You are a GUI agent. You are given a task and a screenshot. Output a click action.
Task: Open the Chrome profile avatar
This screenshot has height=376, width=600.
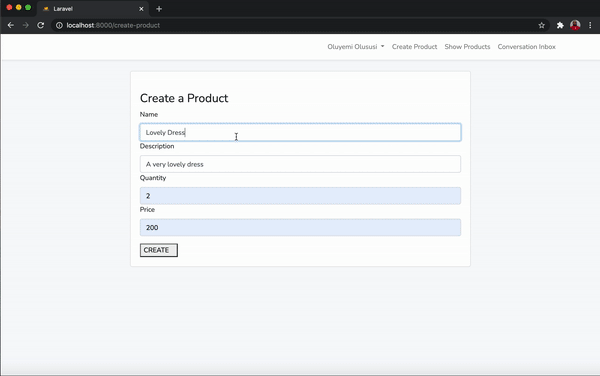575,25
